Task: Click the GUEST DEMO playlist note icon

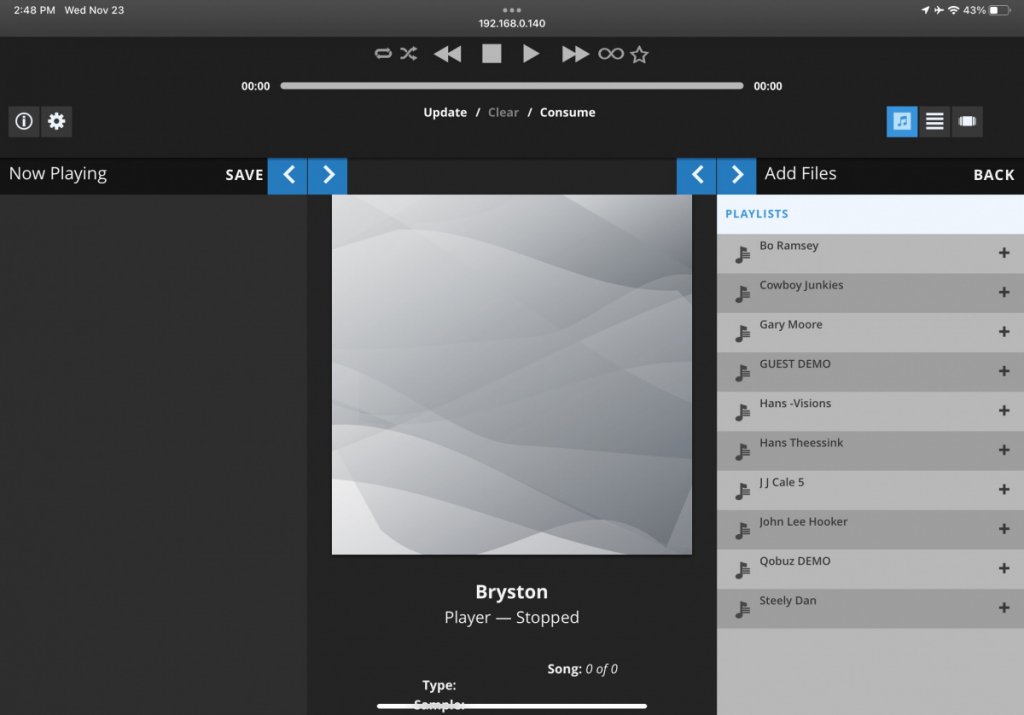Action: [743, 373]
